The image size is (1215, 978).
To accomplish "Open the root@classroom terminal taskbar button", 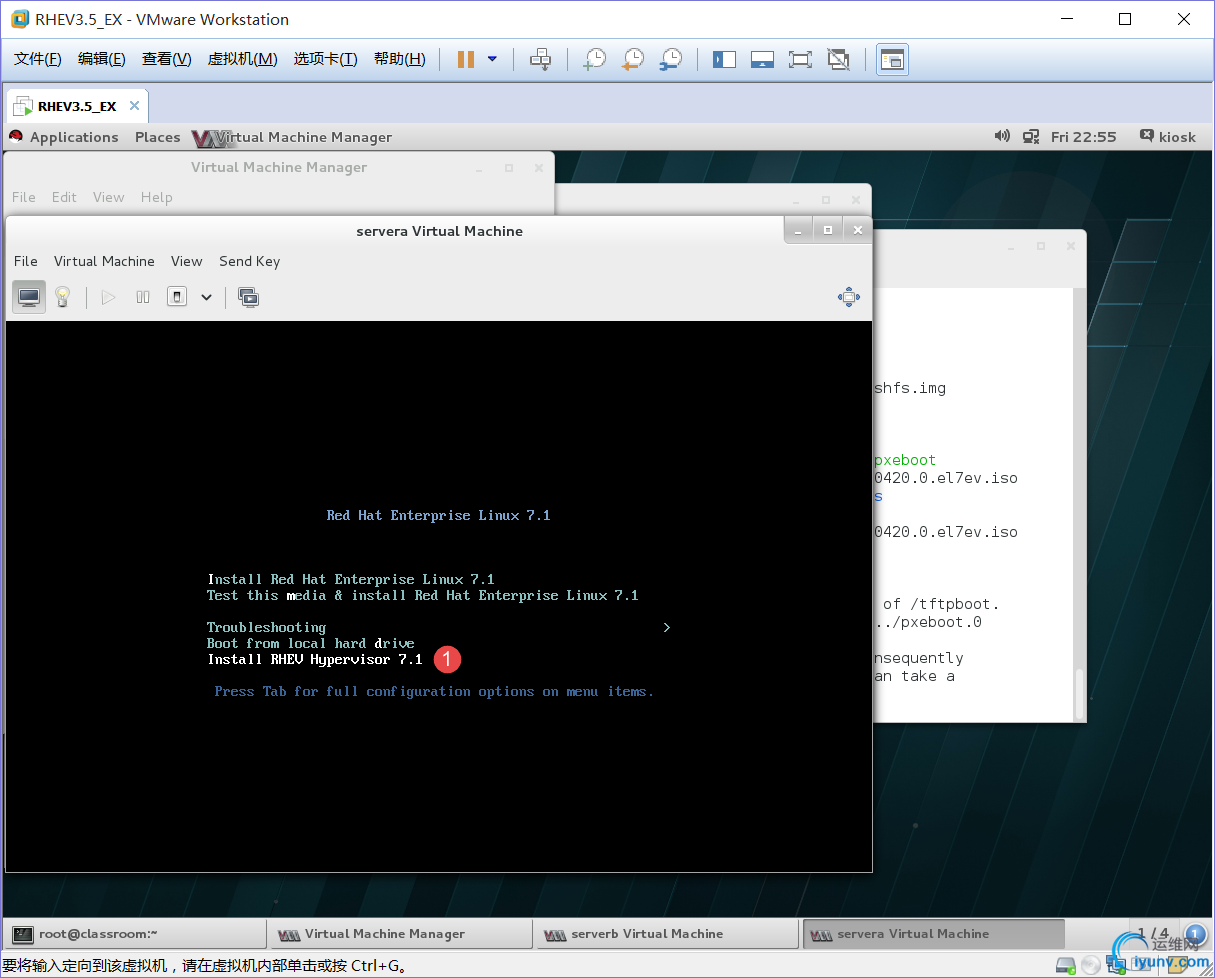I will coord(136,934).
